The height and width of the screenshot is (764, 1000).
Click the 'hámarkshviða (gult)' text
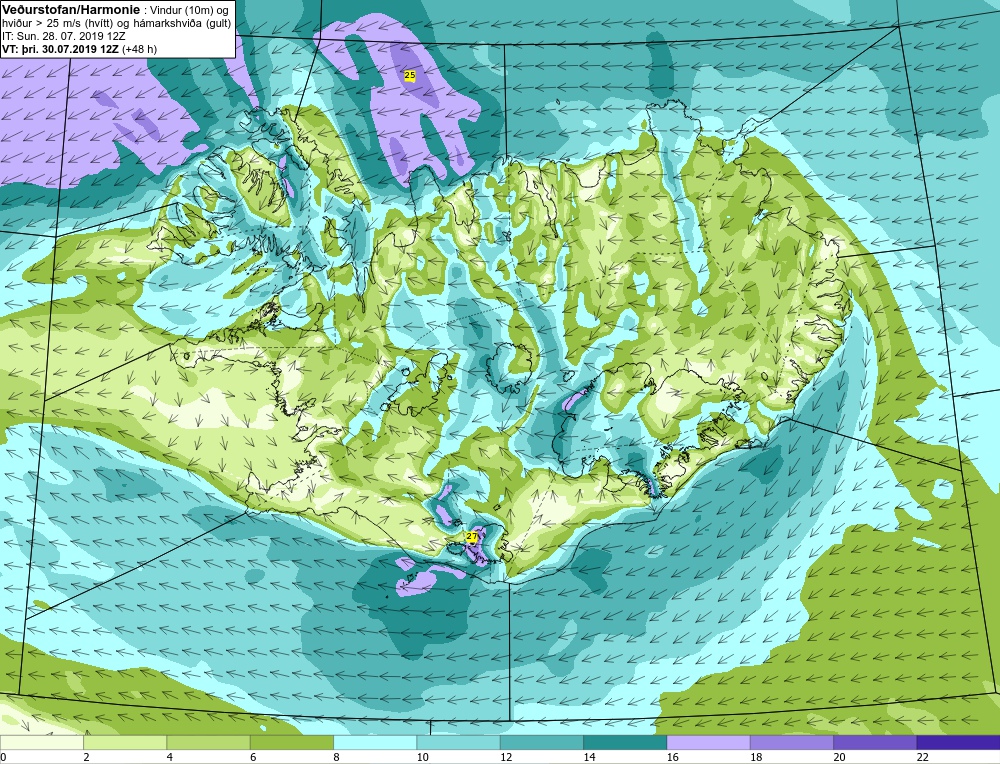[x=183, y=24]
